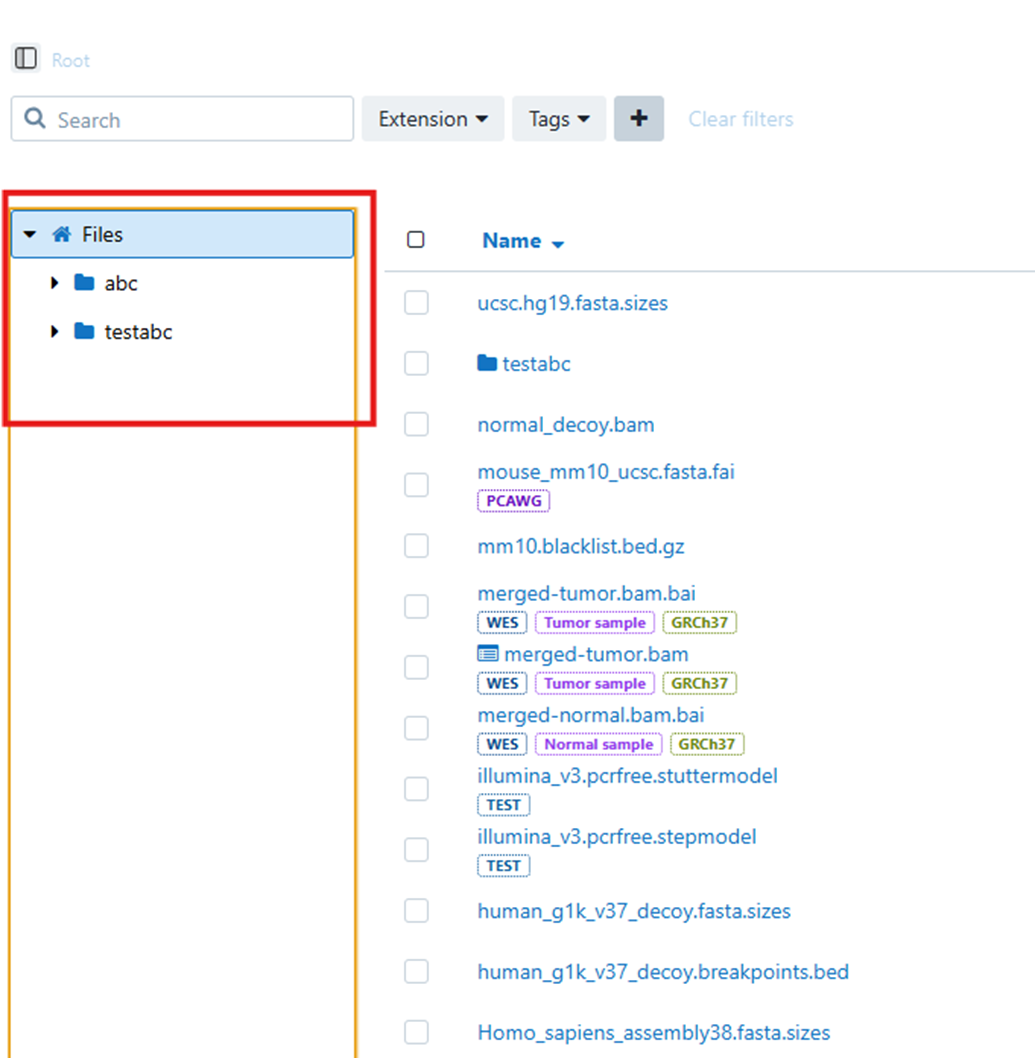Open the ucsc.hg19.fasta.sizes file
The height and width of the screenshot is (1058, 1035).
tap(572, 303)
